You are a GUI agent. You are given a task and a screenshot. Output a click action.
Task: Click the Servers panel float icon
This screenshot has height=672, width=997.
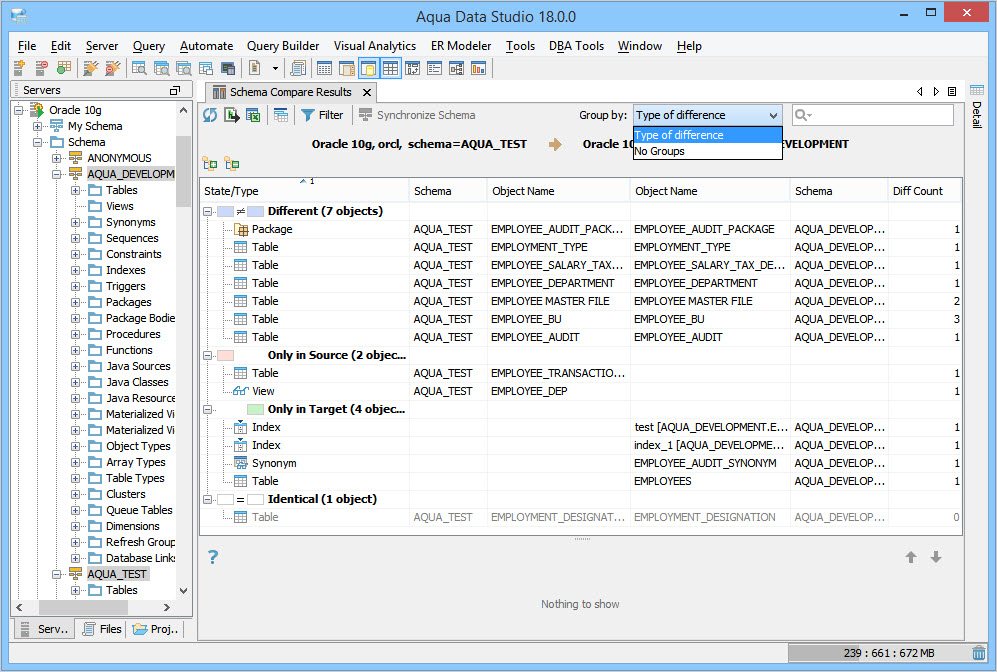tap(175, 90)
